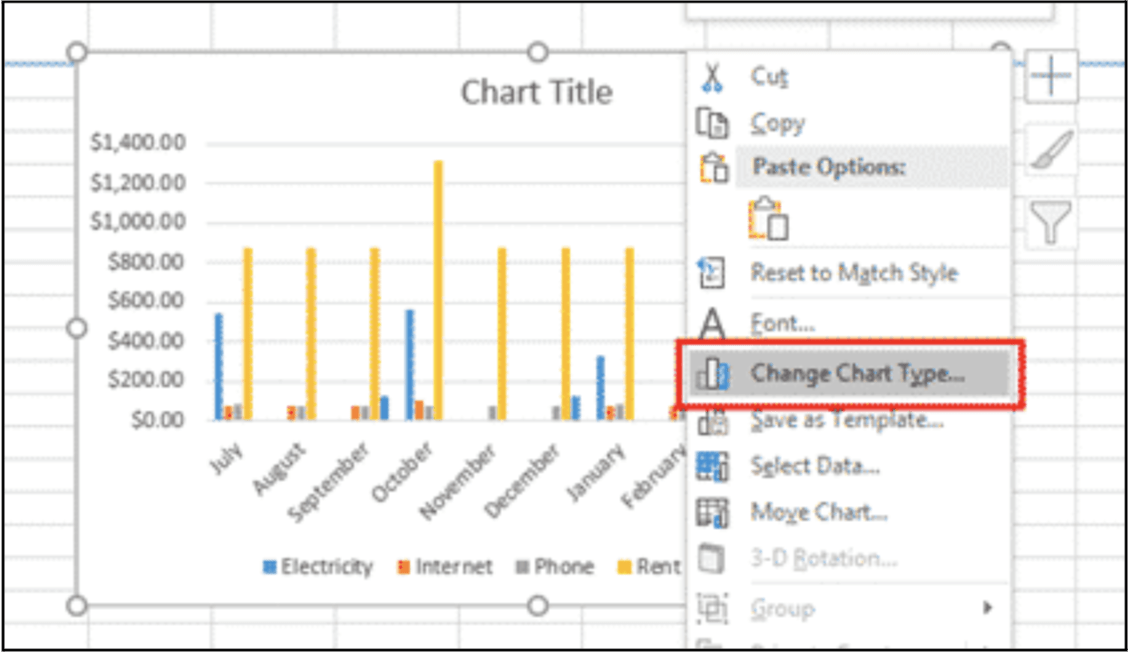1128x652 pixels.
Task: Select the tall October Rent bar
Action: click(x=438, y=290)
